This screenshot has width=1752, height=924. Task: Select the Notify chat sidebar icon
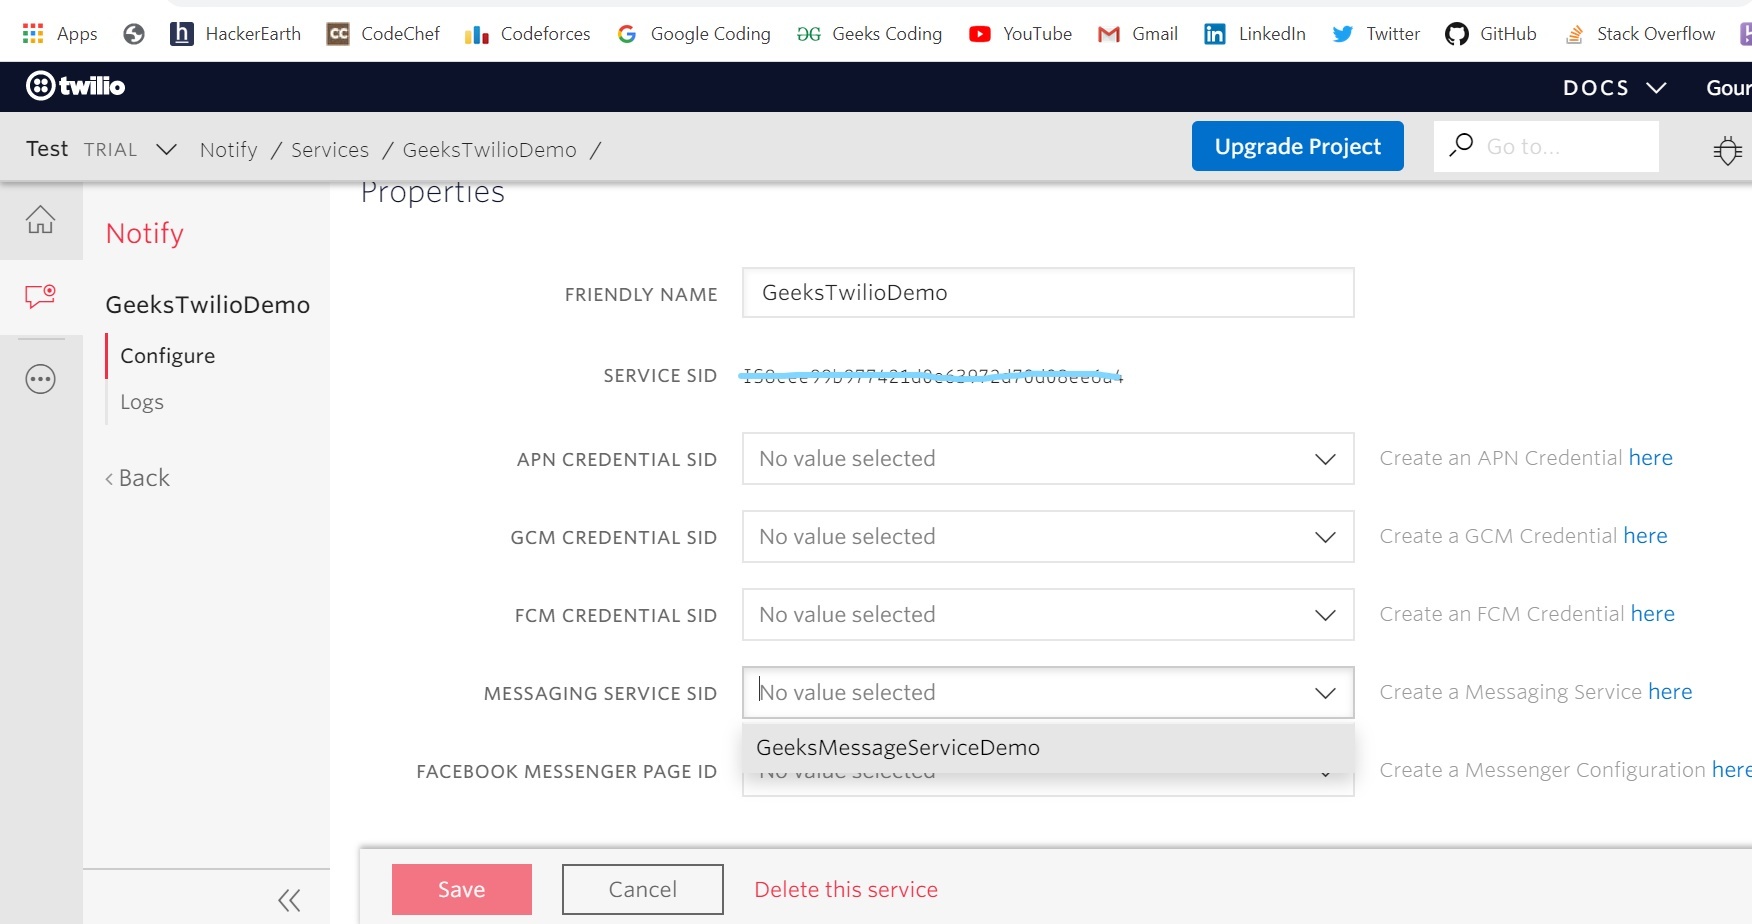41,296
